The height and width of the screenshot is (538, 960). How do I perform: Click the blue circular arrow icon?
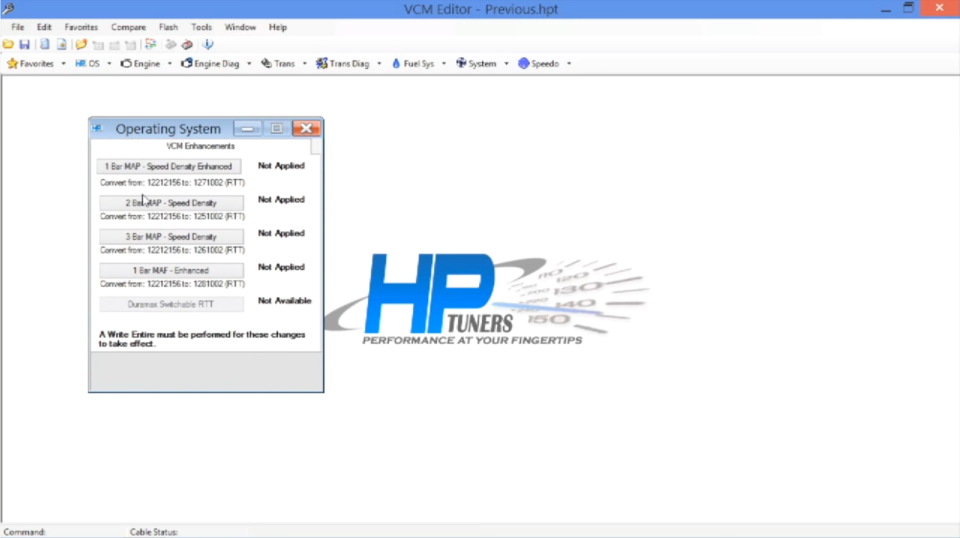pyautogui.click(x=208, y=44)
